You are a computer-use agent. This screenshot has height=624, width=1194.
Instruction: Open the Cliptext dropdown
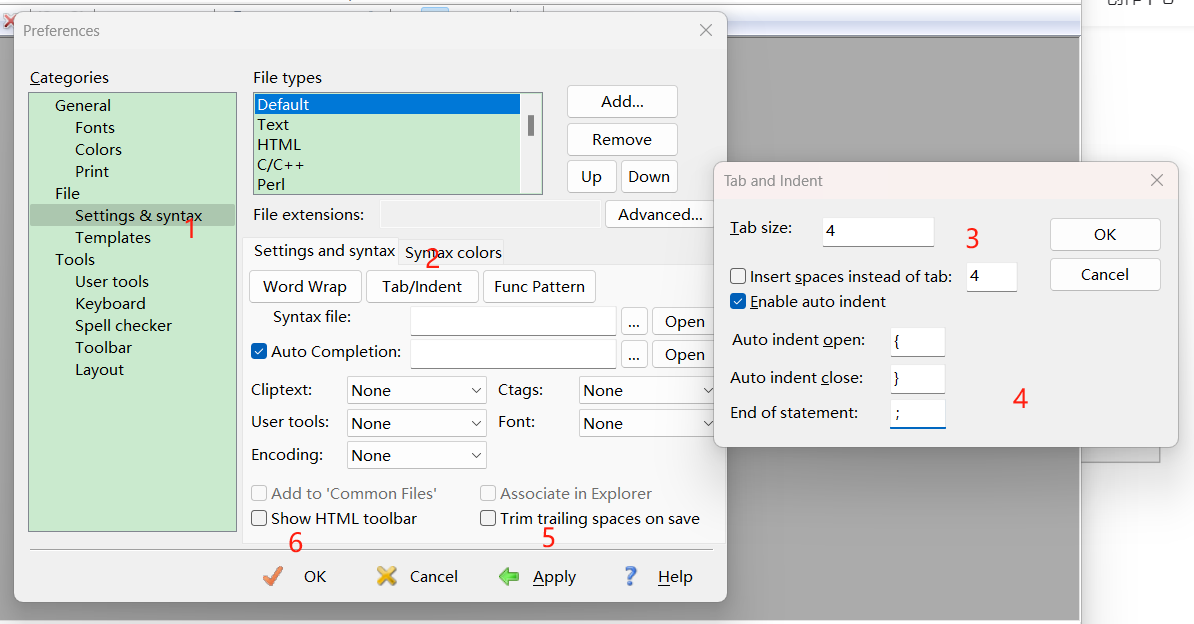pyautogui.click(x=416, y=390)
